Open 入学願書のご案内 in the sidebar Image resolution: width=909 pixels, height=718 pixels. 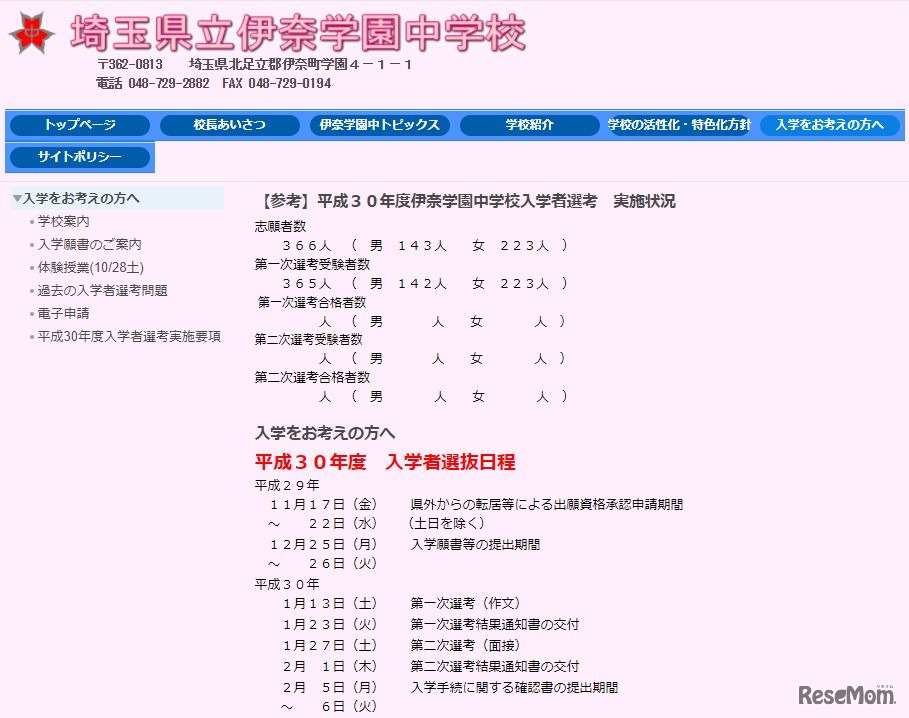coord(88,244)
